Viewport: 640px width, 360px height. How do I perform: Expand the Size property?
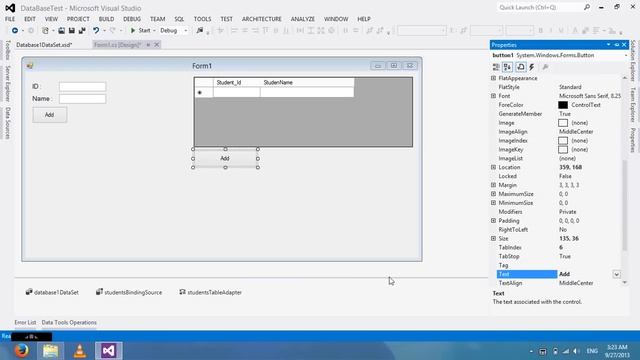coord(493,238)
